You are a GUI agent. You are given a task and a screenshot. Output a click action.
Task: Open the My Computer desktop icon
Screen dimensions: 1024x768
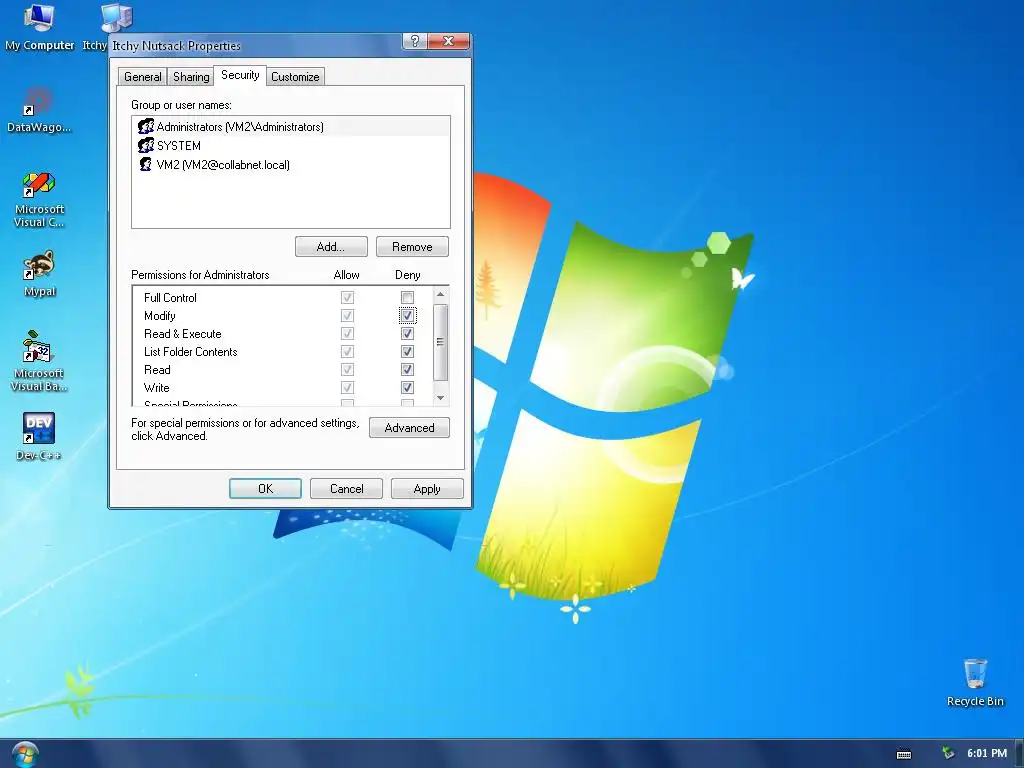pos(39,27)
